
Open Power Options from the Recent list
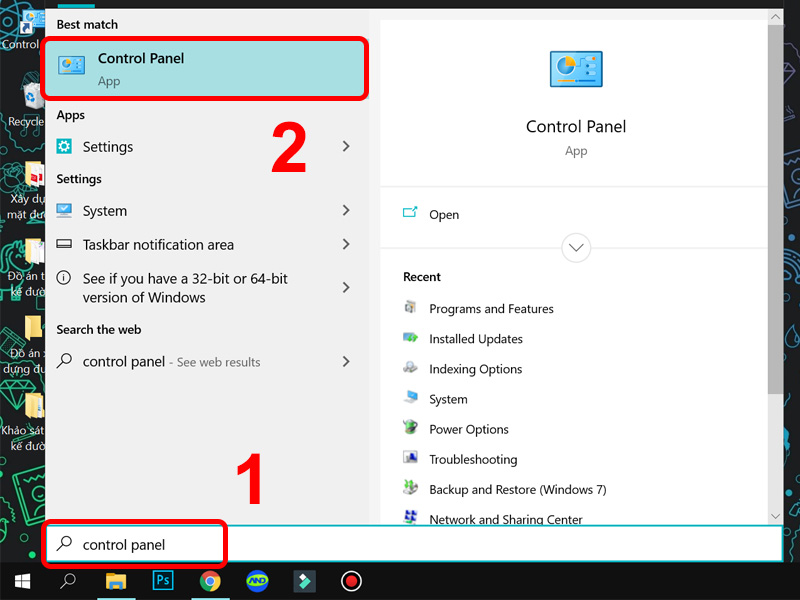point(468,429)
